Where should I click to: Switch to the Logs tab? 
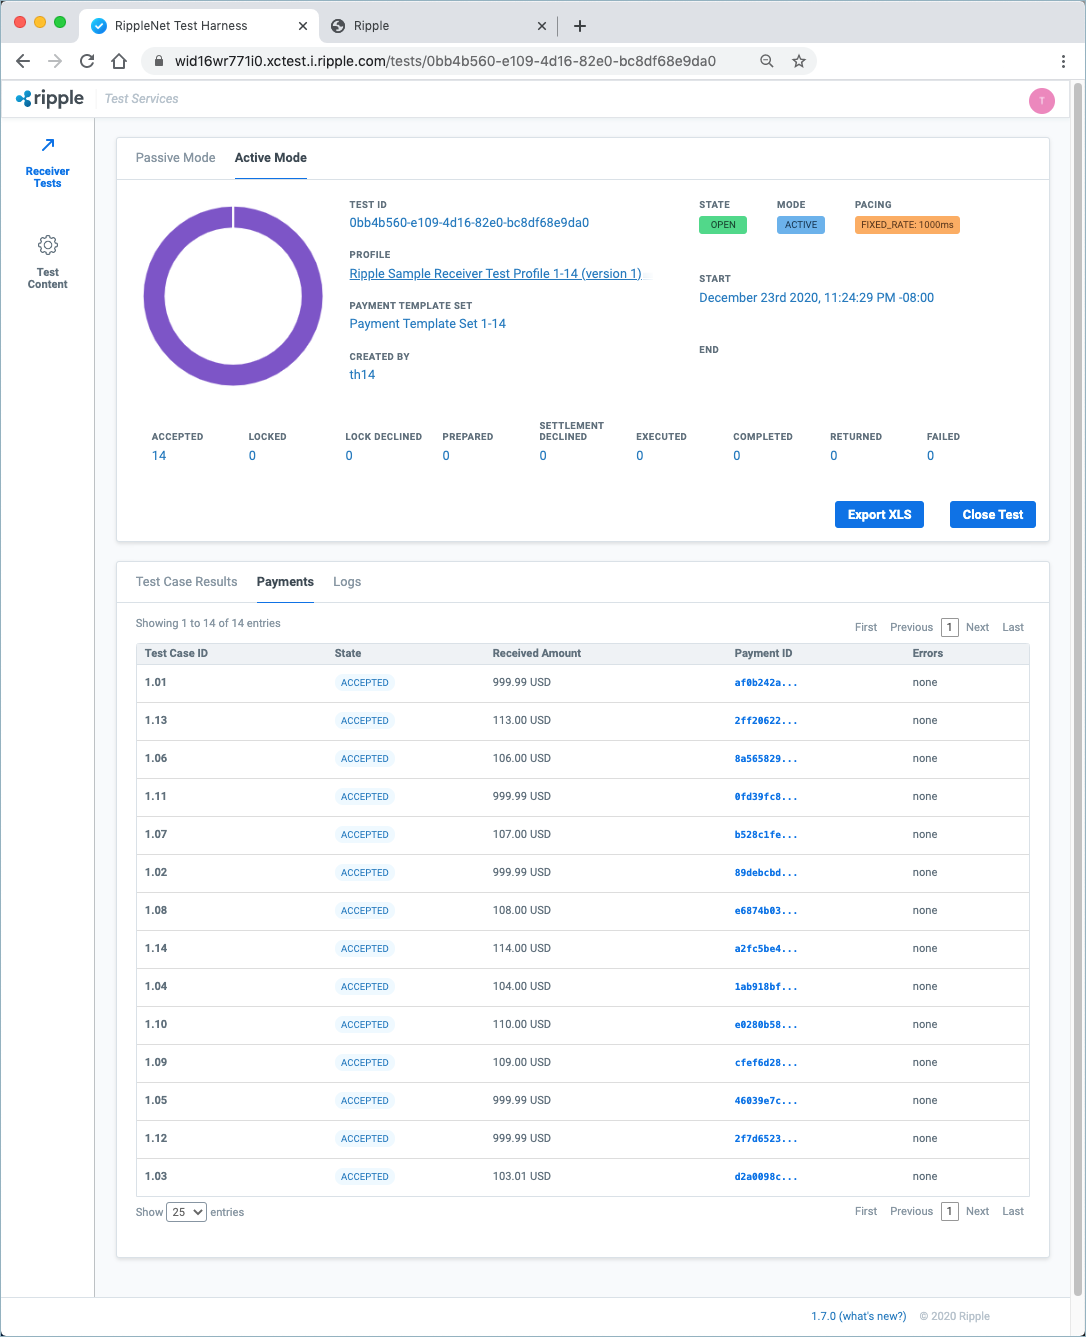[x=347, y=582]
